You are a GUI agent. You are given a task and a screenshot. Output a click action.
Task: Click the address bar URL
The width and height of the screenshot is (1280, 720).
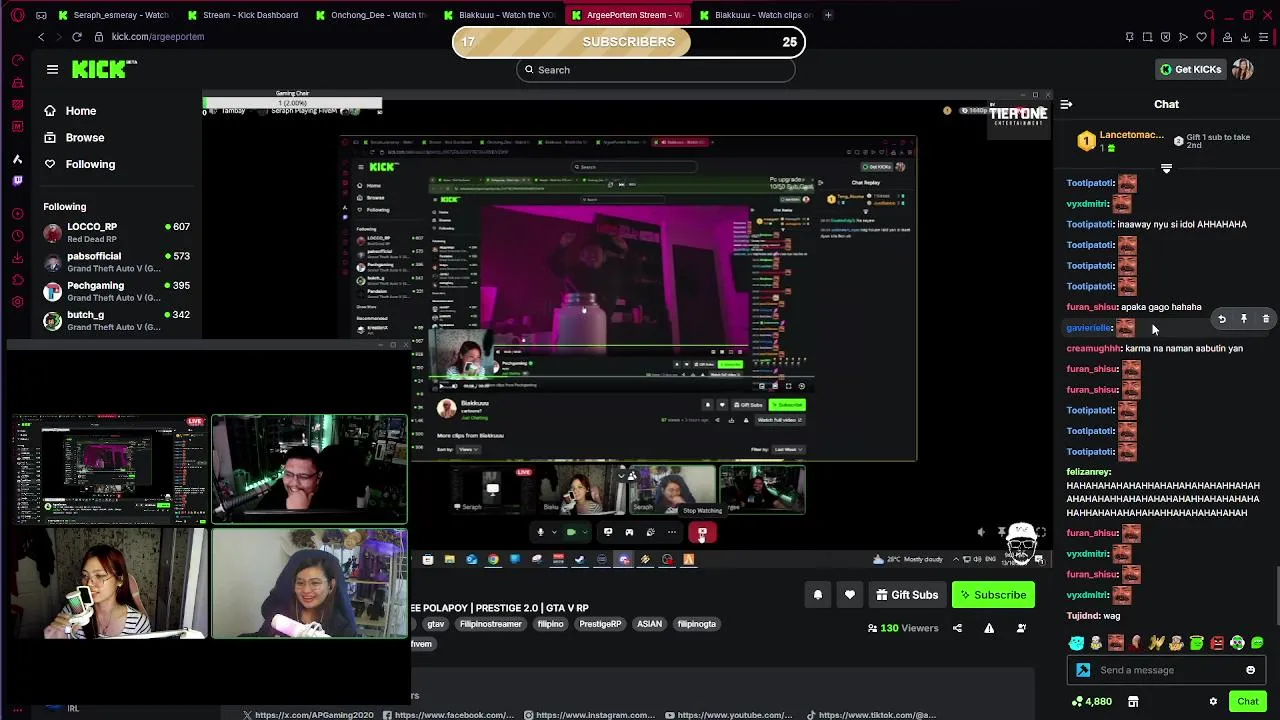point(158,37)
